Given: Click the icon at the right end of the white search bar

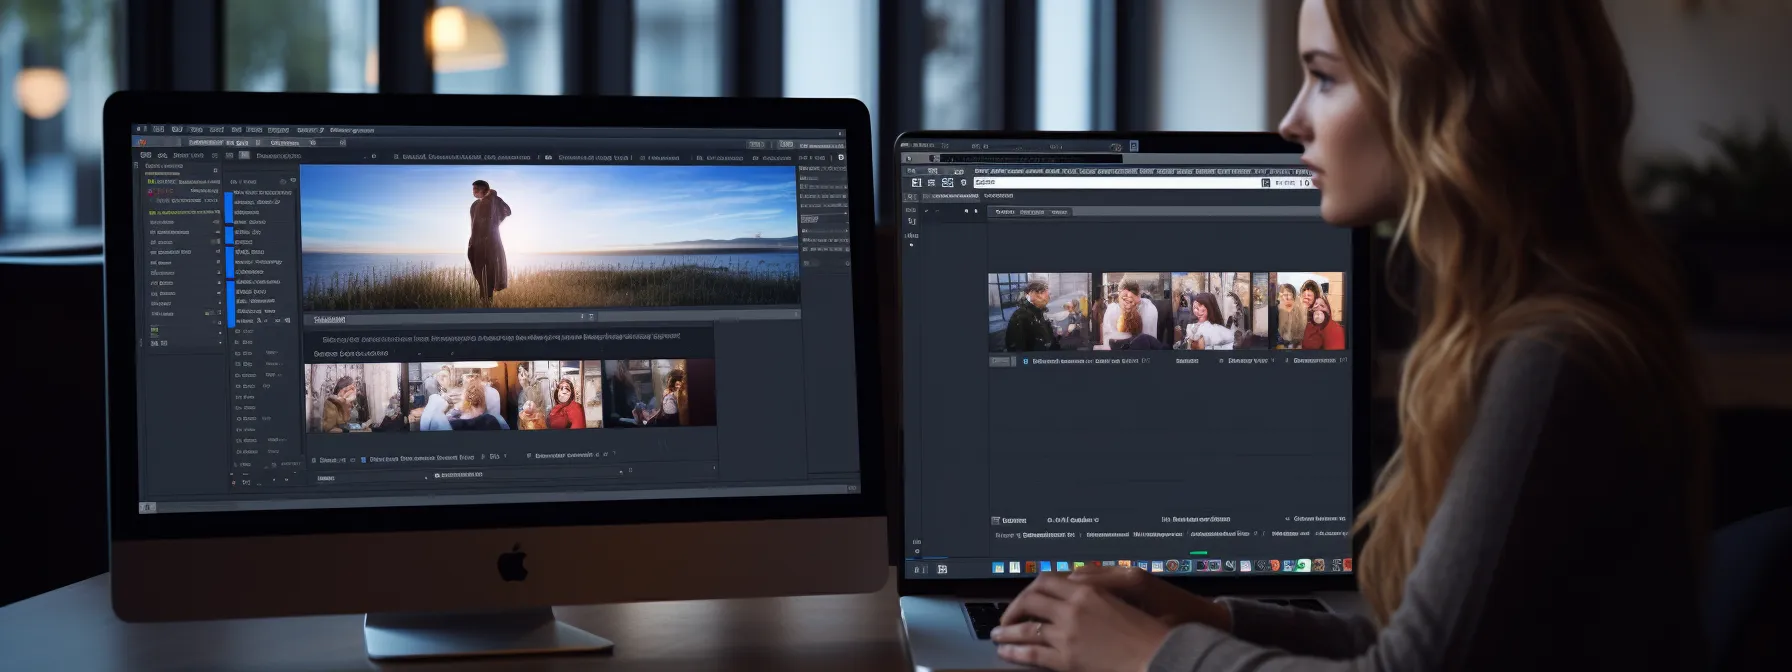Looking at the screenshot, I should 1266,183.
